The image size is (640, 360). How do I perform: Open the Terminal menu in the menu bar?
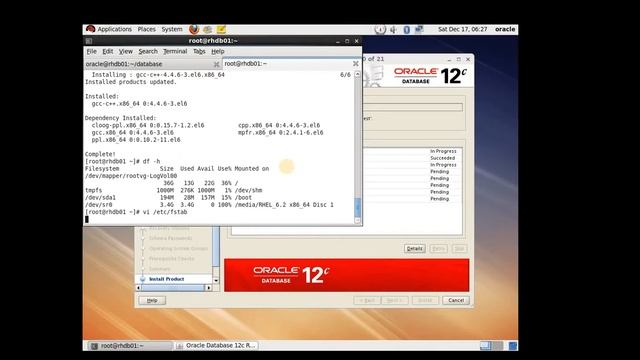[x=175, y=51]
